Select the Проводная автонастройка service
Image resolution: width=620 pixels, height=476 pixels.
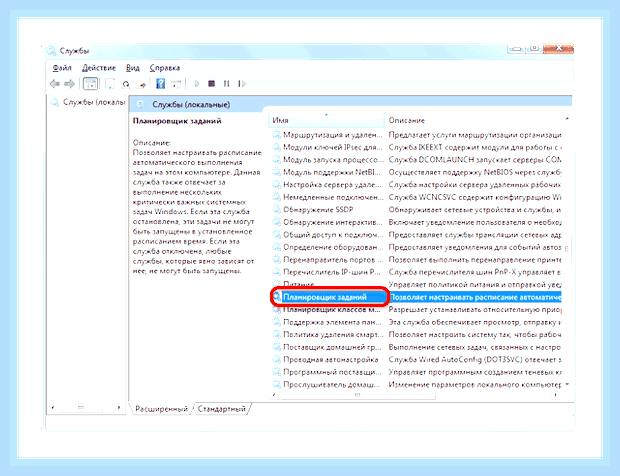click(x=331, y=359)
